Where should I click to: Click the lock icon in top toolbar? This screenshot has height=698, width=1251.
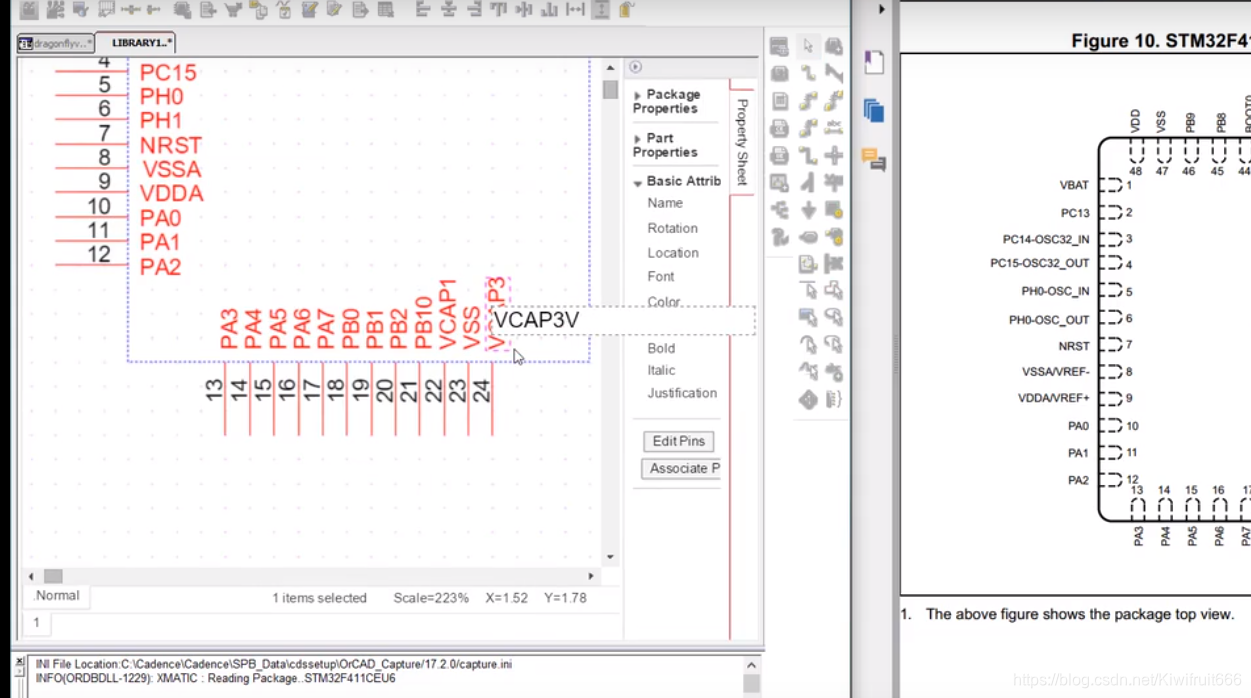pos(627,10)
